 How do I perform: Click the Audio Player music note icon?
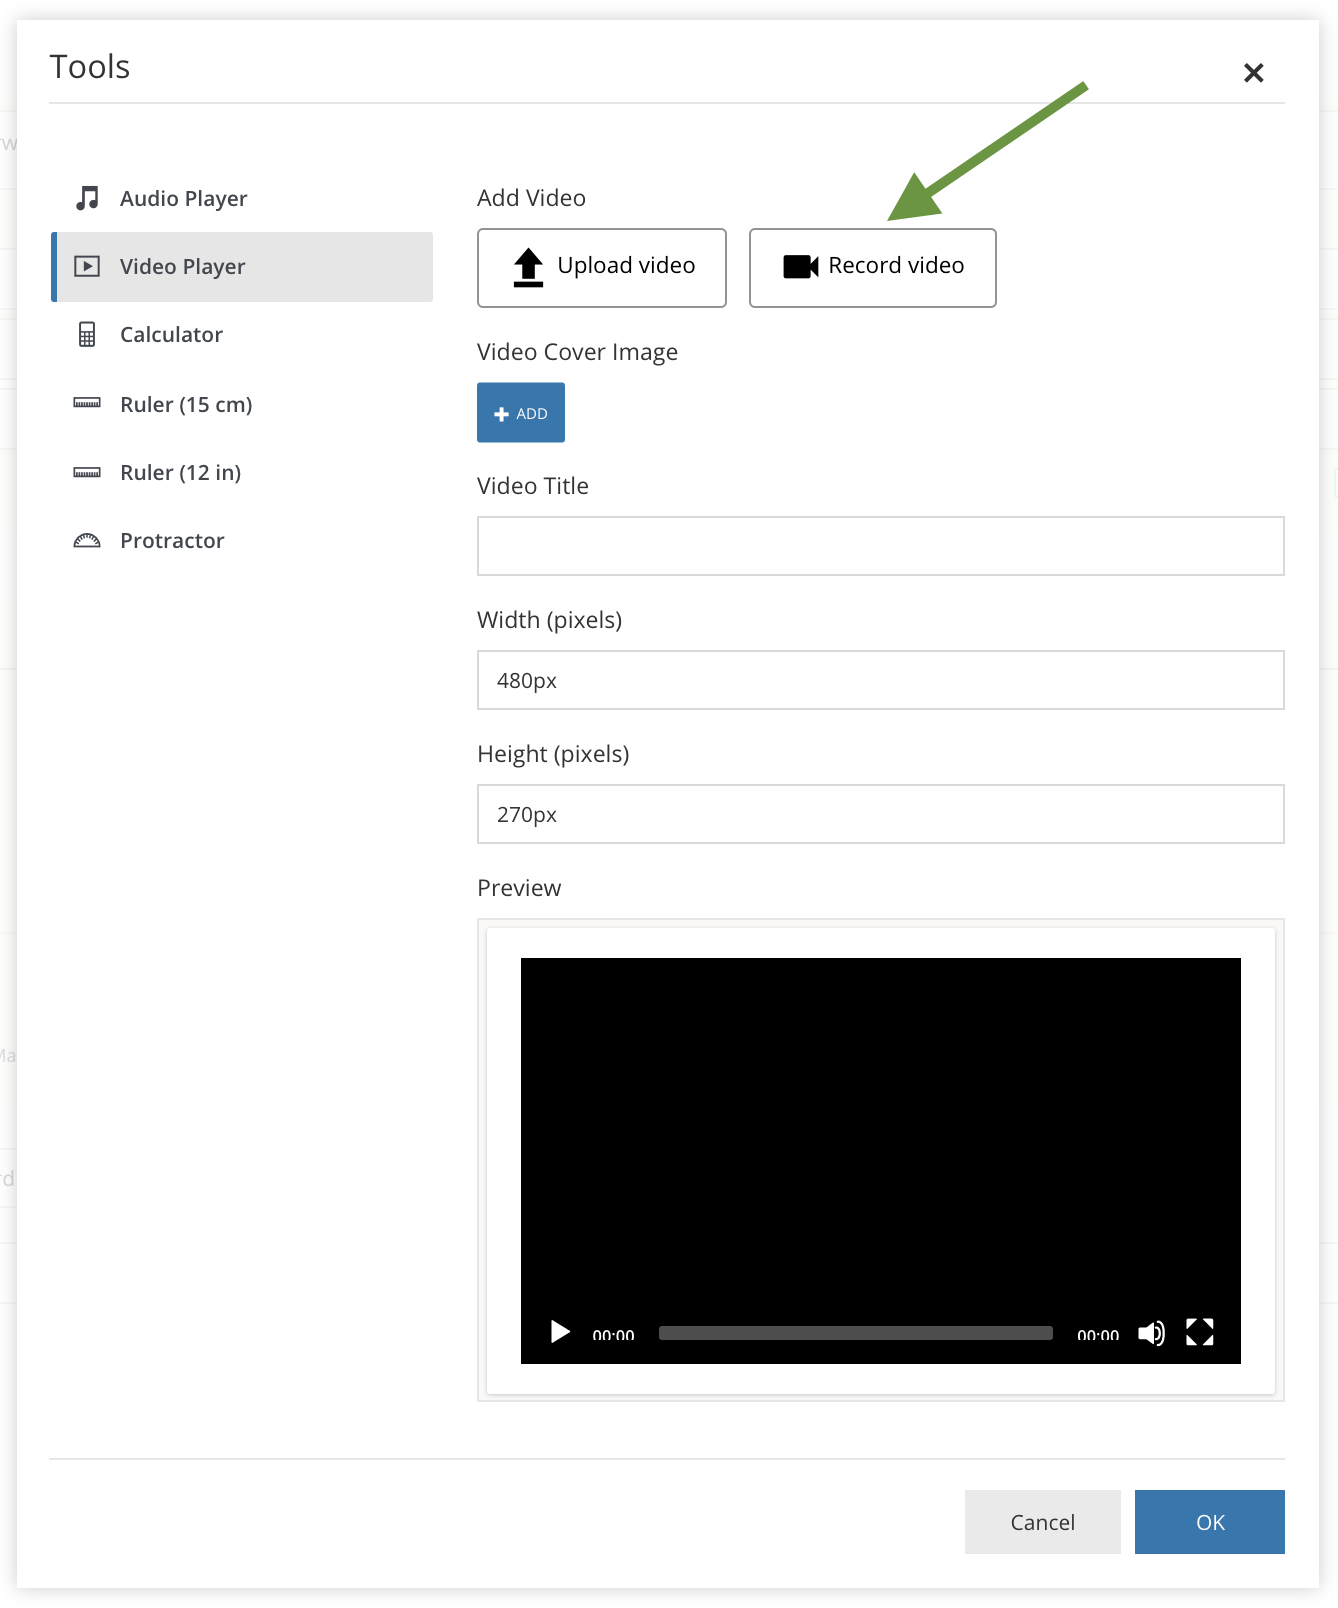pos(88,198)
